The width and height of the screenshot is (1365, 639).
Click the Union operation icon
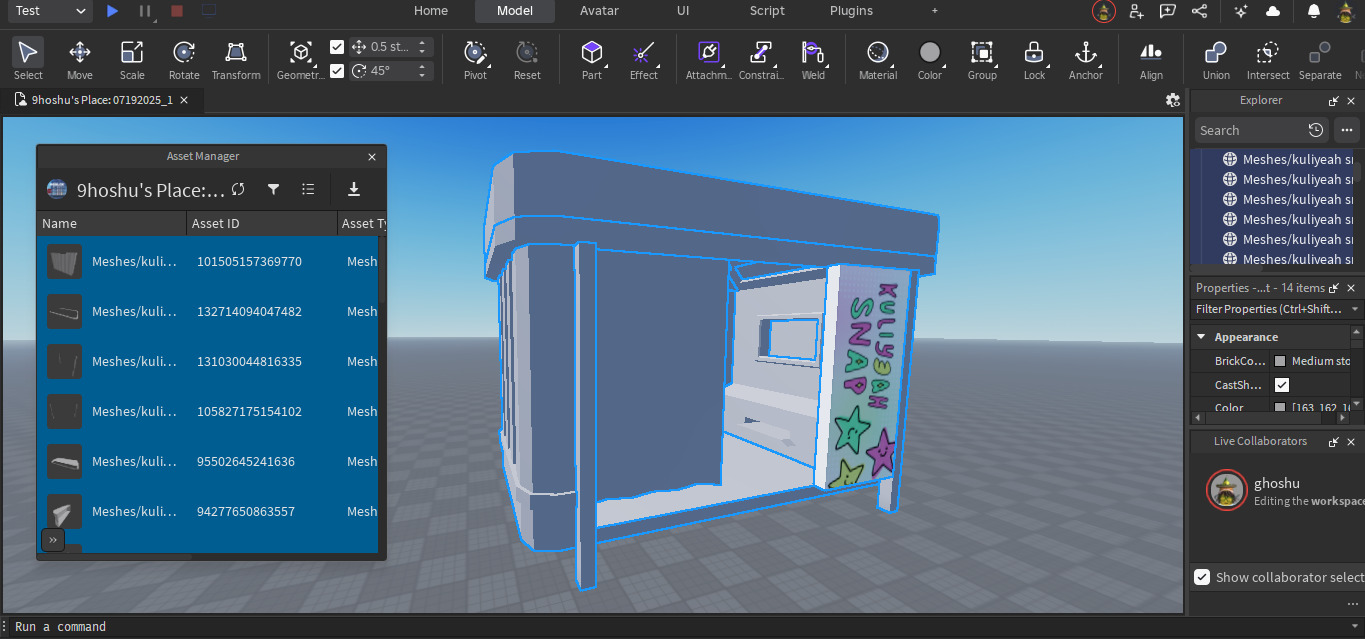pyautogui.click(x=1216, y=59)
